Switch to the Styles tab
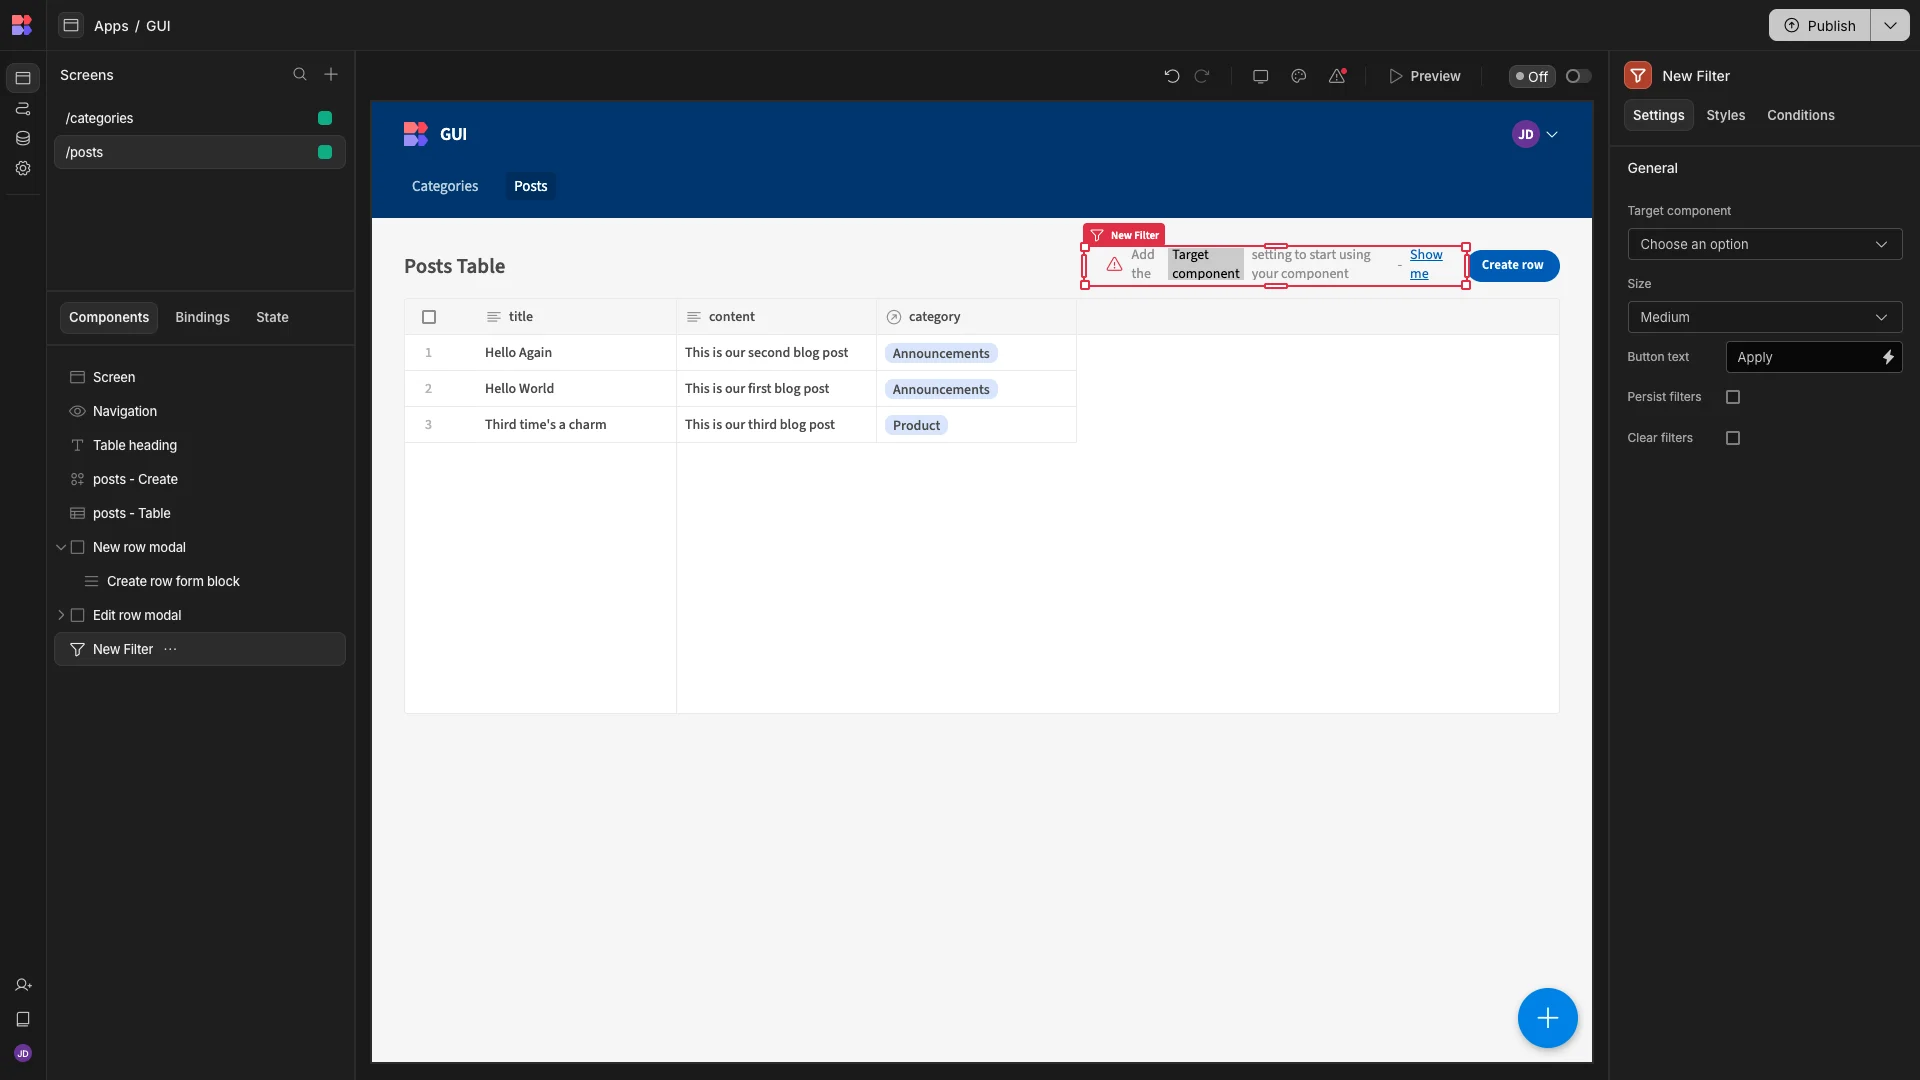The width and height of the screenshot is (1920, 1080). pyautogui.click(x=1725, y=115)
